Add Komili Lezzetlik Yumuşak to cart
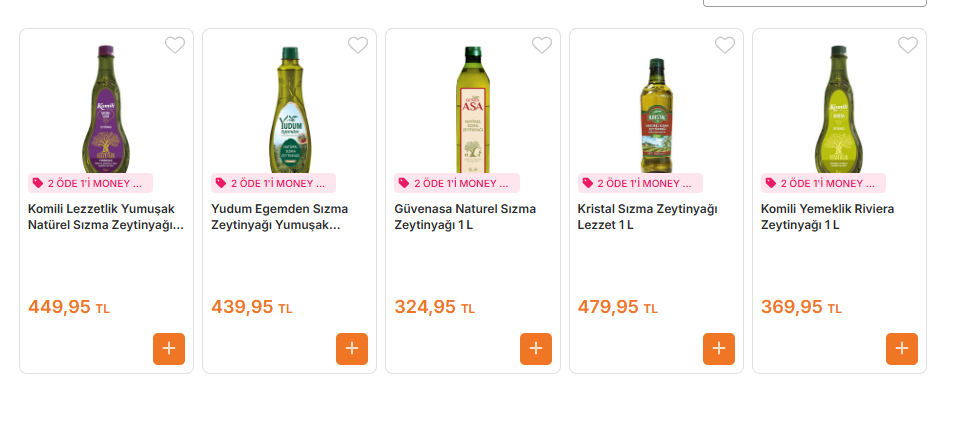Screen dimensions: 974x430 tap(169, 349)
